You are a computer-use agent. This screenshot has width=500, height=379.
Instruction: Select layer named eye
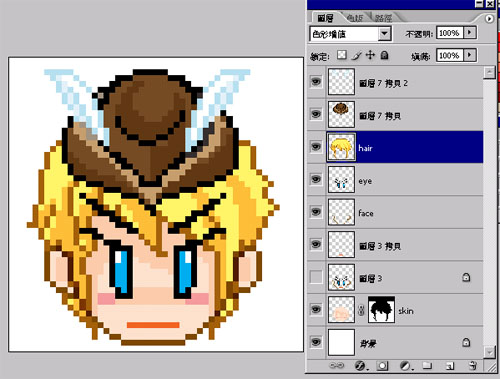click(365, 181)
